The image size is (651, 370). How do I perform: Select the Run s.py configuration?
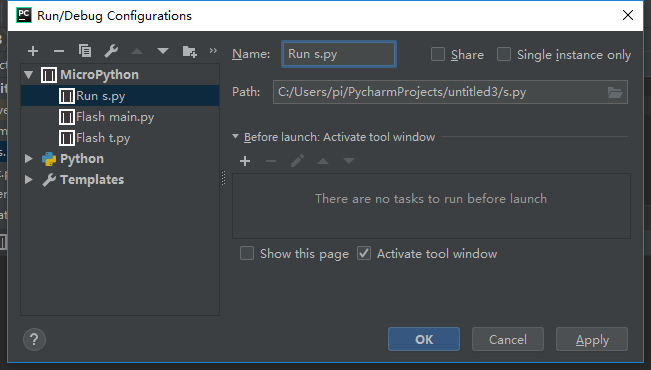tap(120, 96)
